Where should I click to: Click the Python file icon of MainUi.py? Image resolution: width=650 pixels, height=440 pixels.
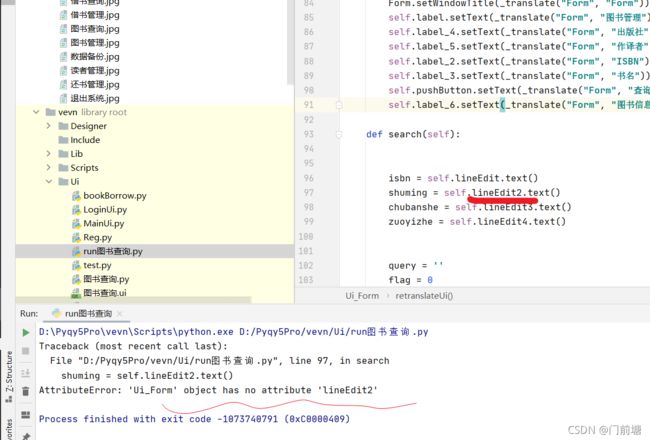point(76,224)
